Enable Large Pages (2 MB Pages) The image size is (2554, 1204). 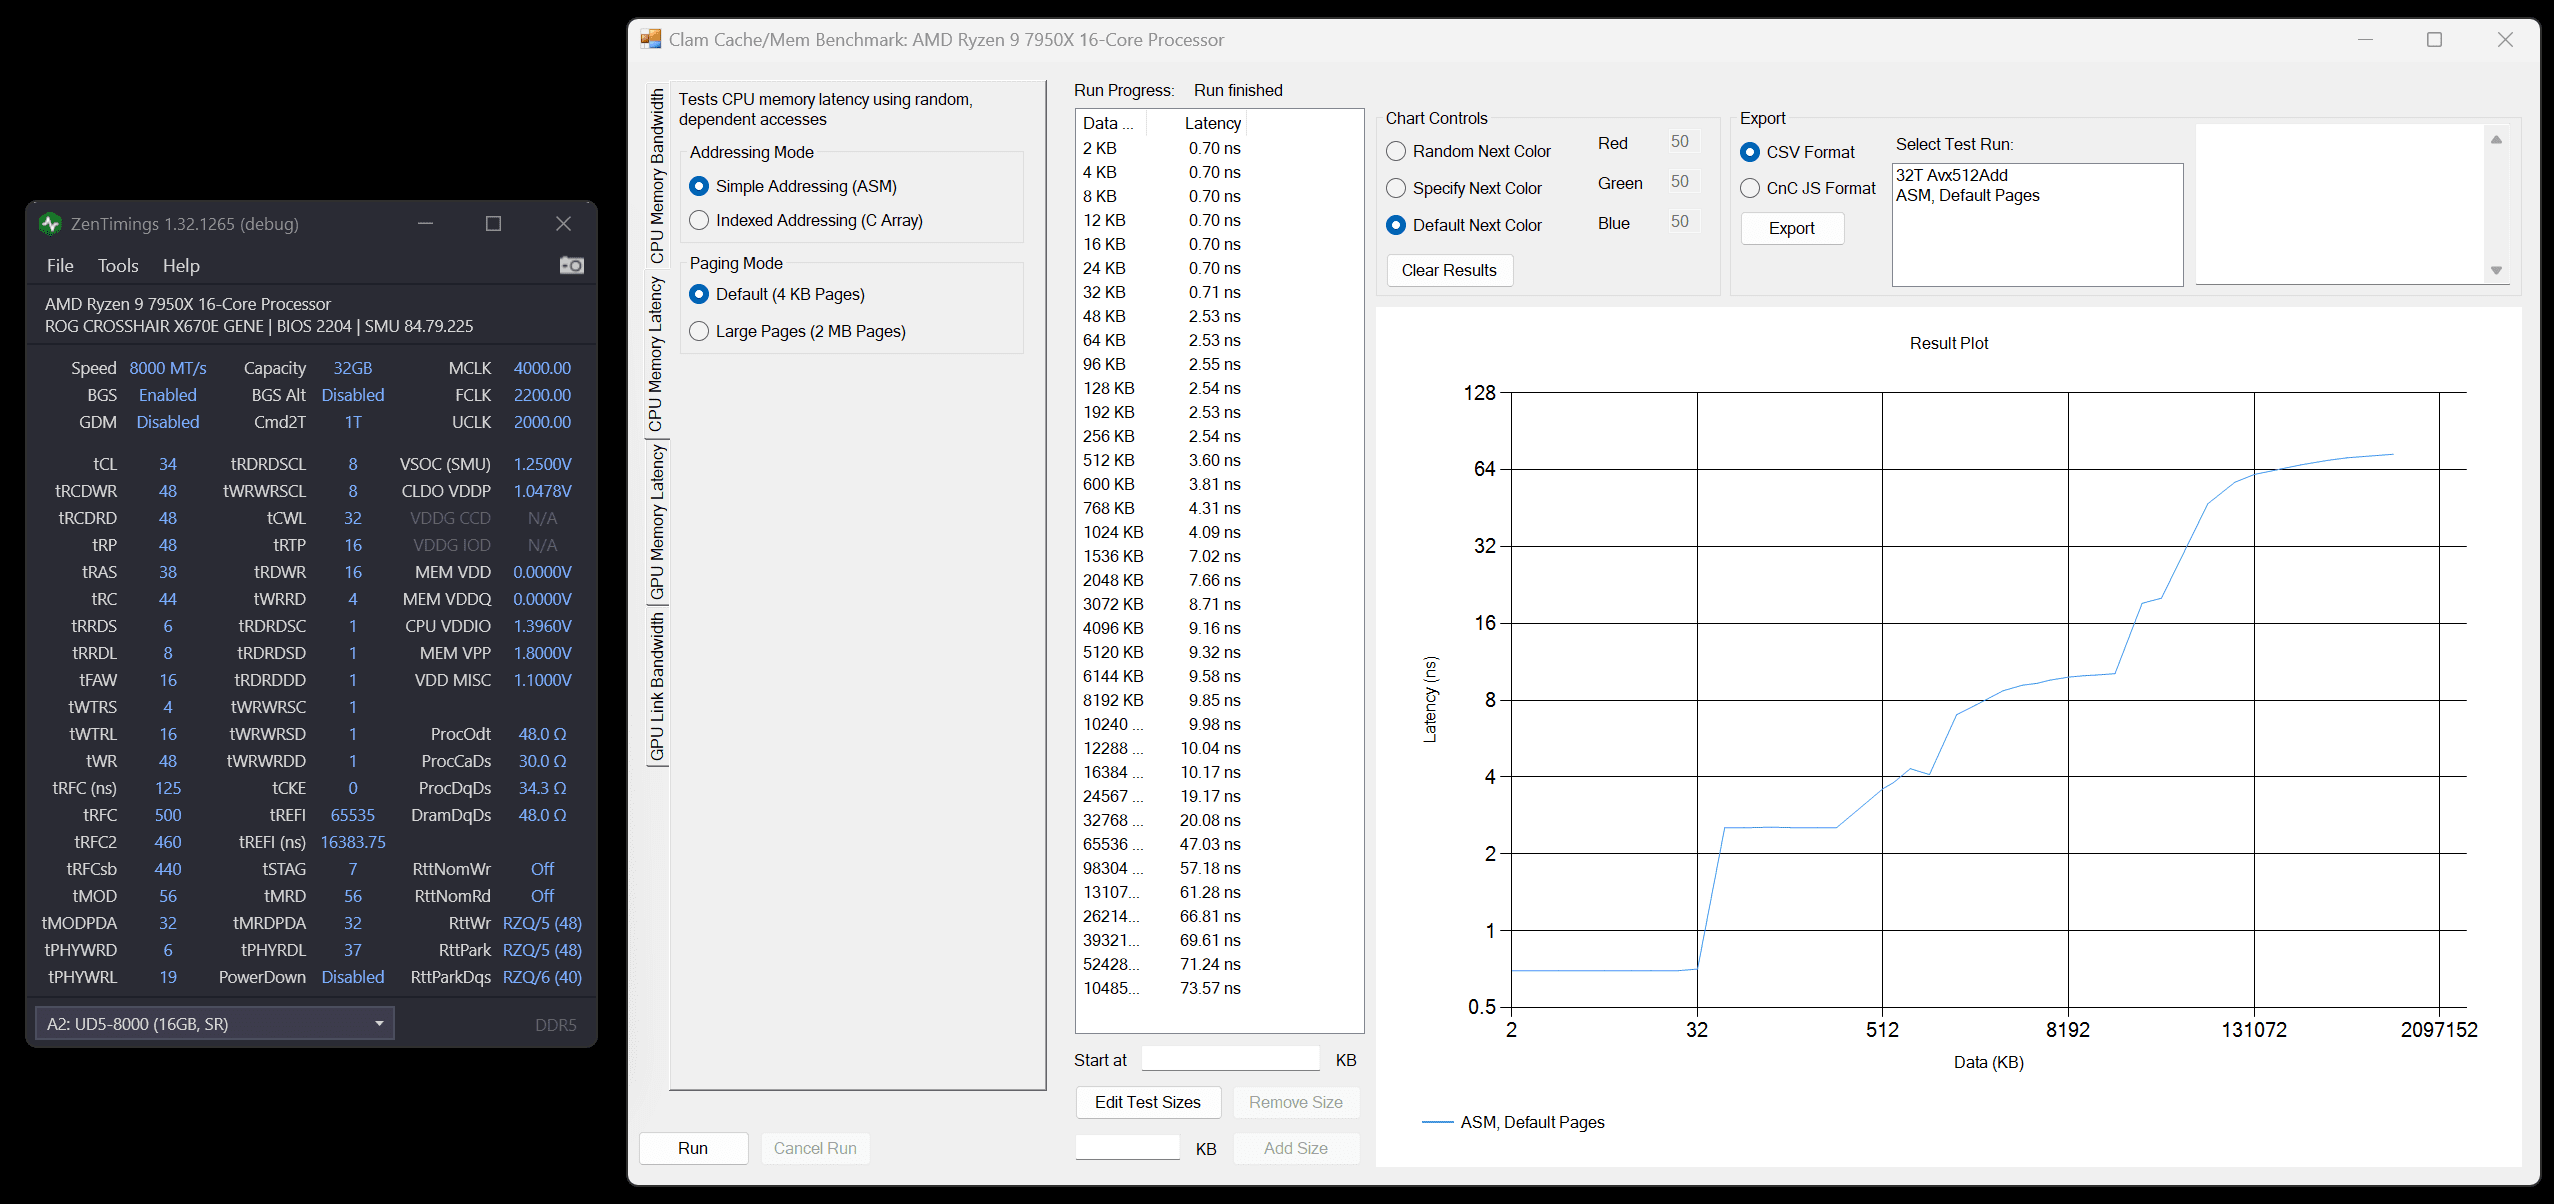point(699,331)
